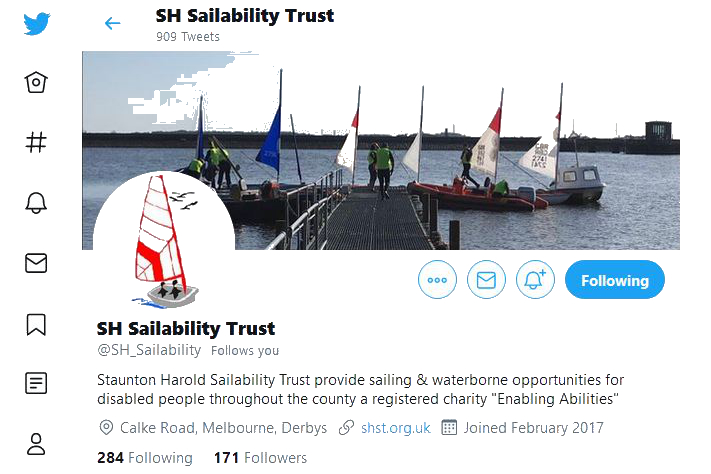Open the sailboat profile picture

(x=164, y=241)
